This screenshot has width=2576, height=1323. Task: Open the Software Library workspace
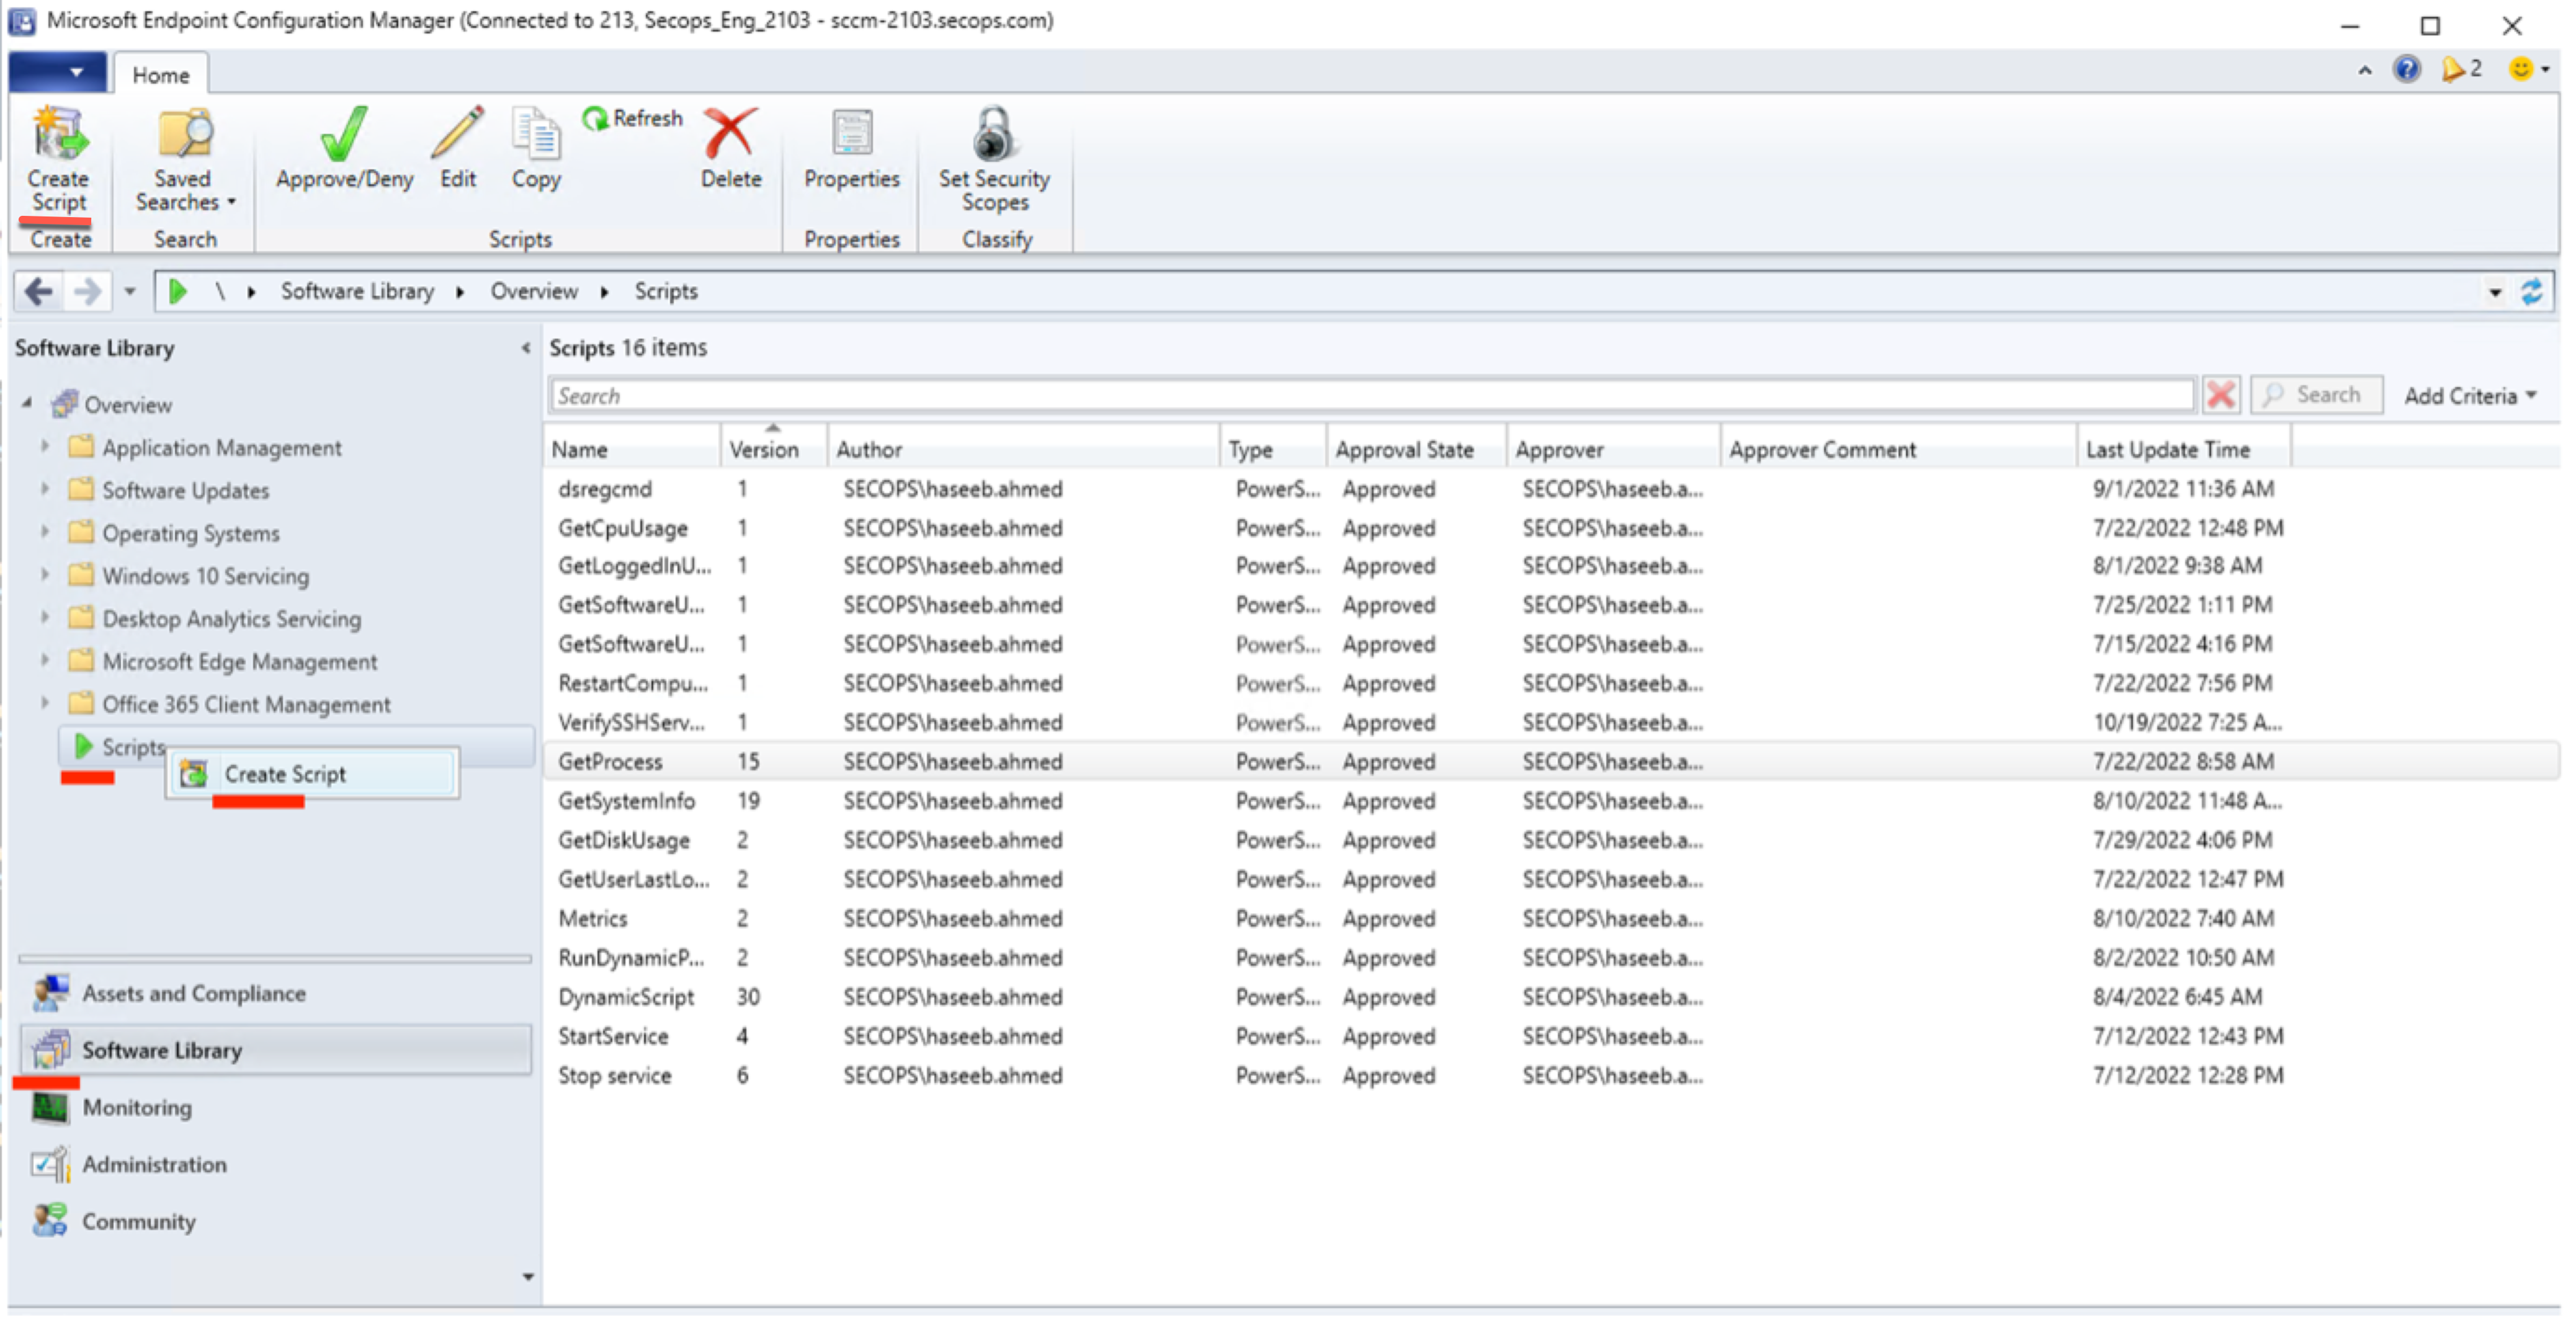pyautogui.click(x=275, y=1051)
